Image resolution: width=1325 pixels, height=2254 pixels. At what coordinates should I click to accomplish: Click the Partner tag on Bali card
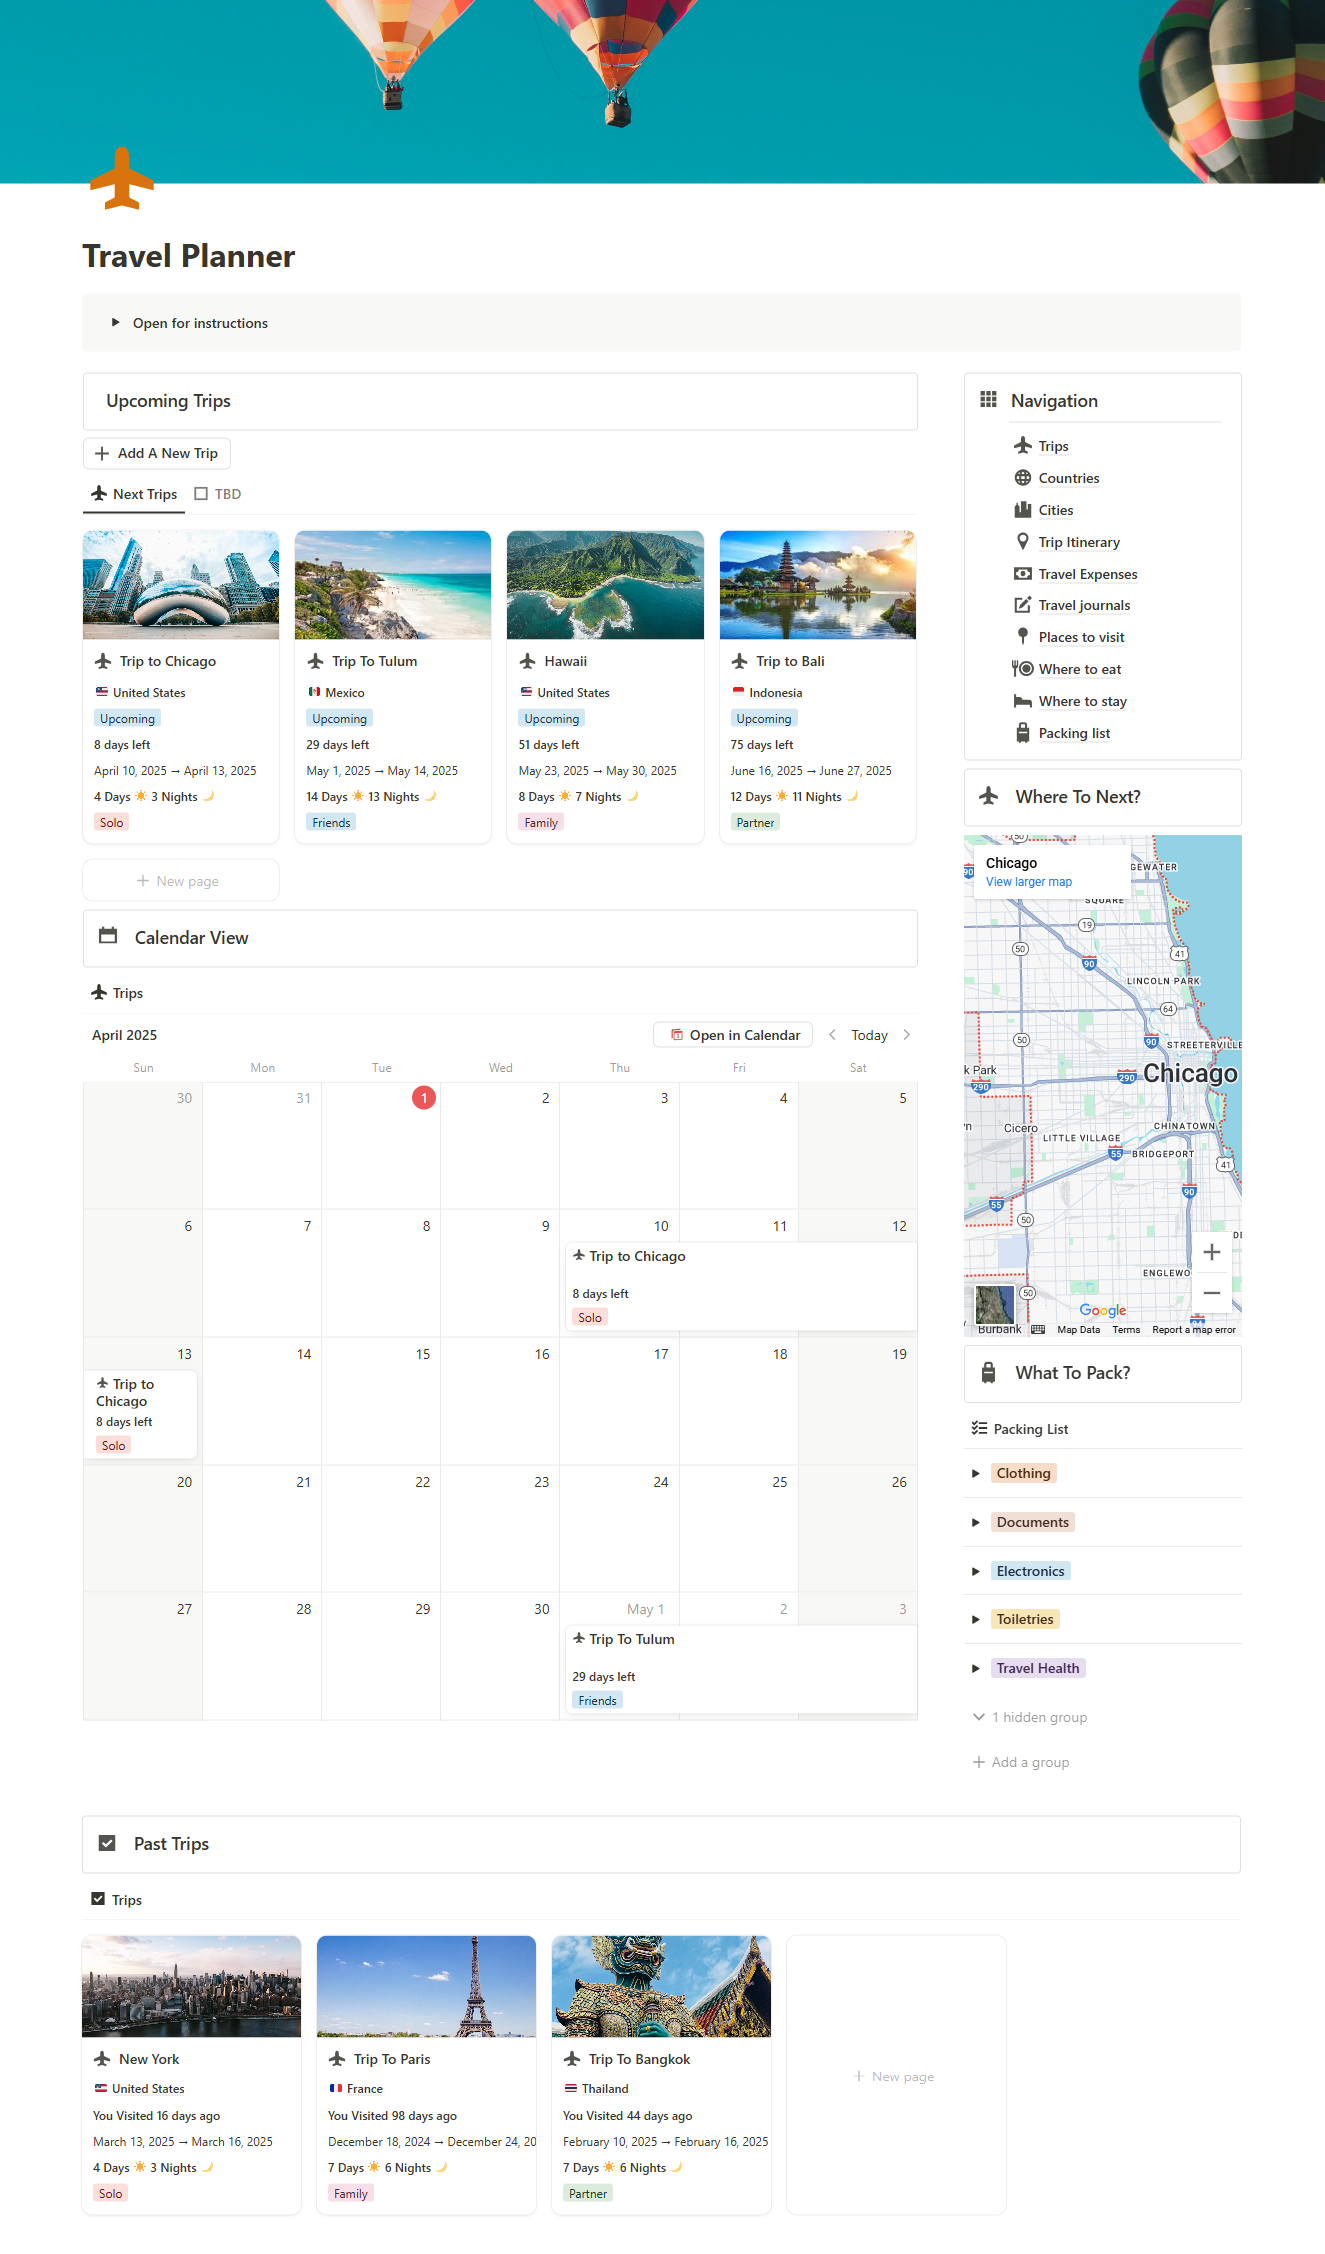(755, 823)
